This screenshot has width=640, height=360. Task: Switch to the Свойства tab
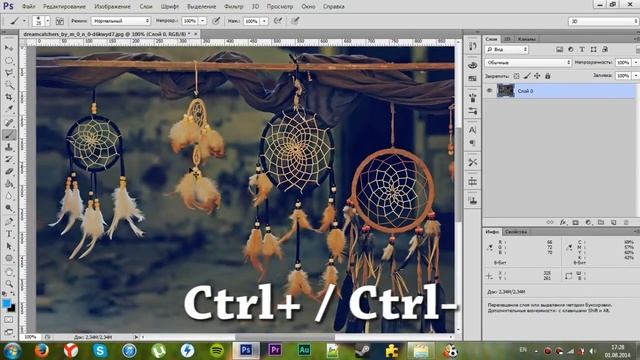point(516,232)
